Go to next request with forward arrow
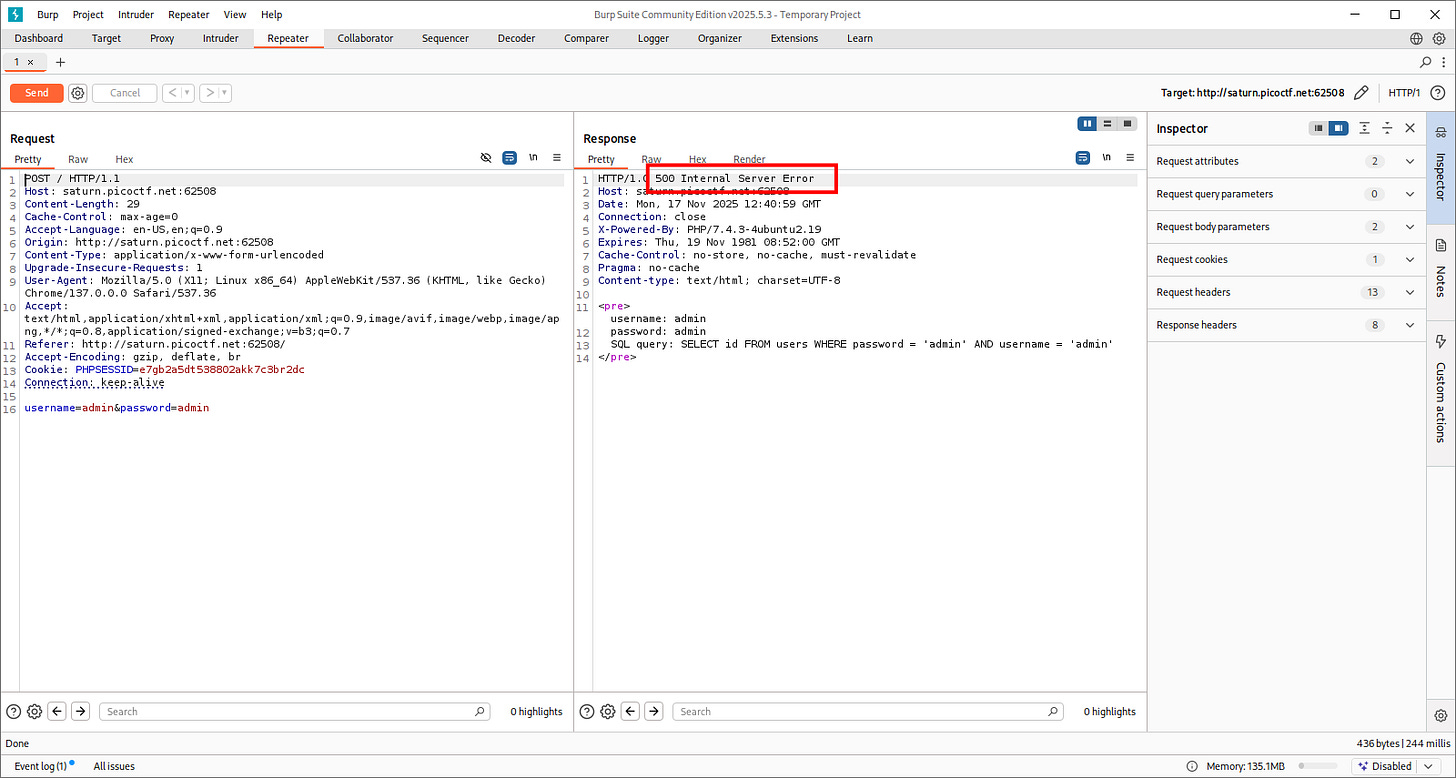Screen dimensions: 1456x778 [210, 93]
